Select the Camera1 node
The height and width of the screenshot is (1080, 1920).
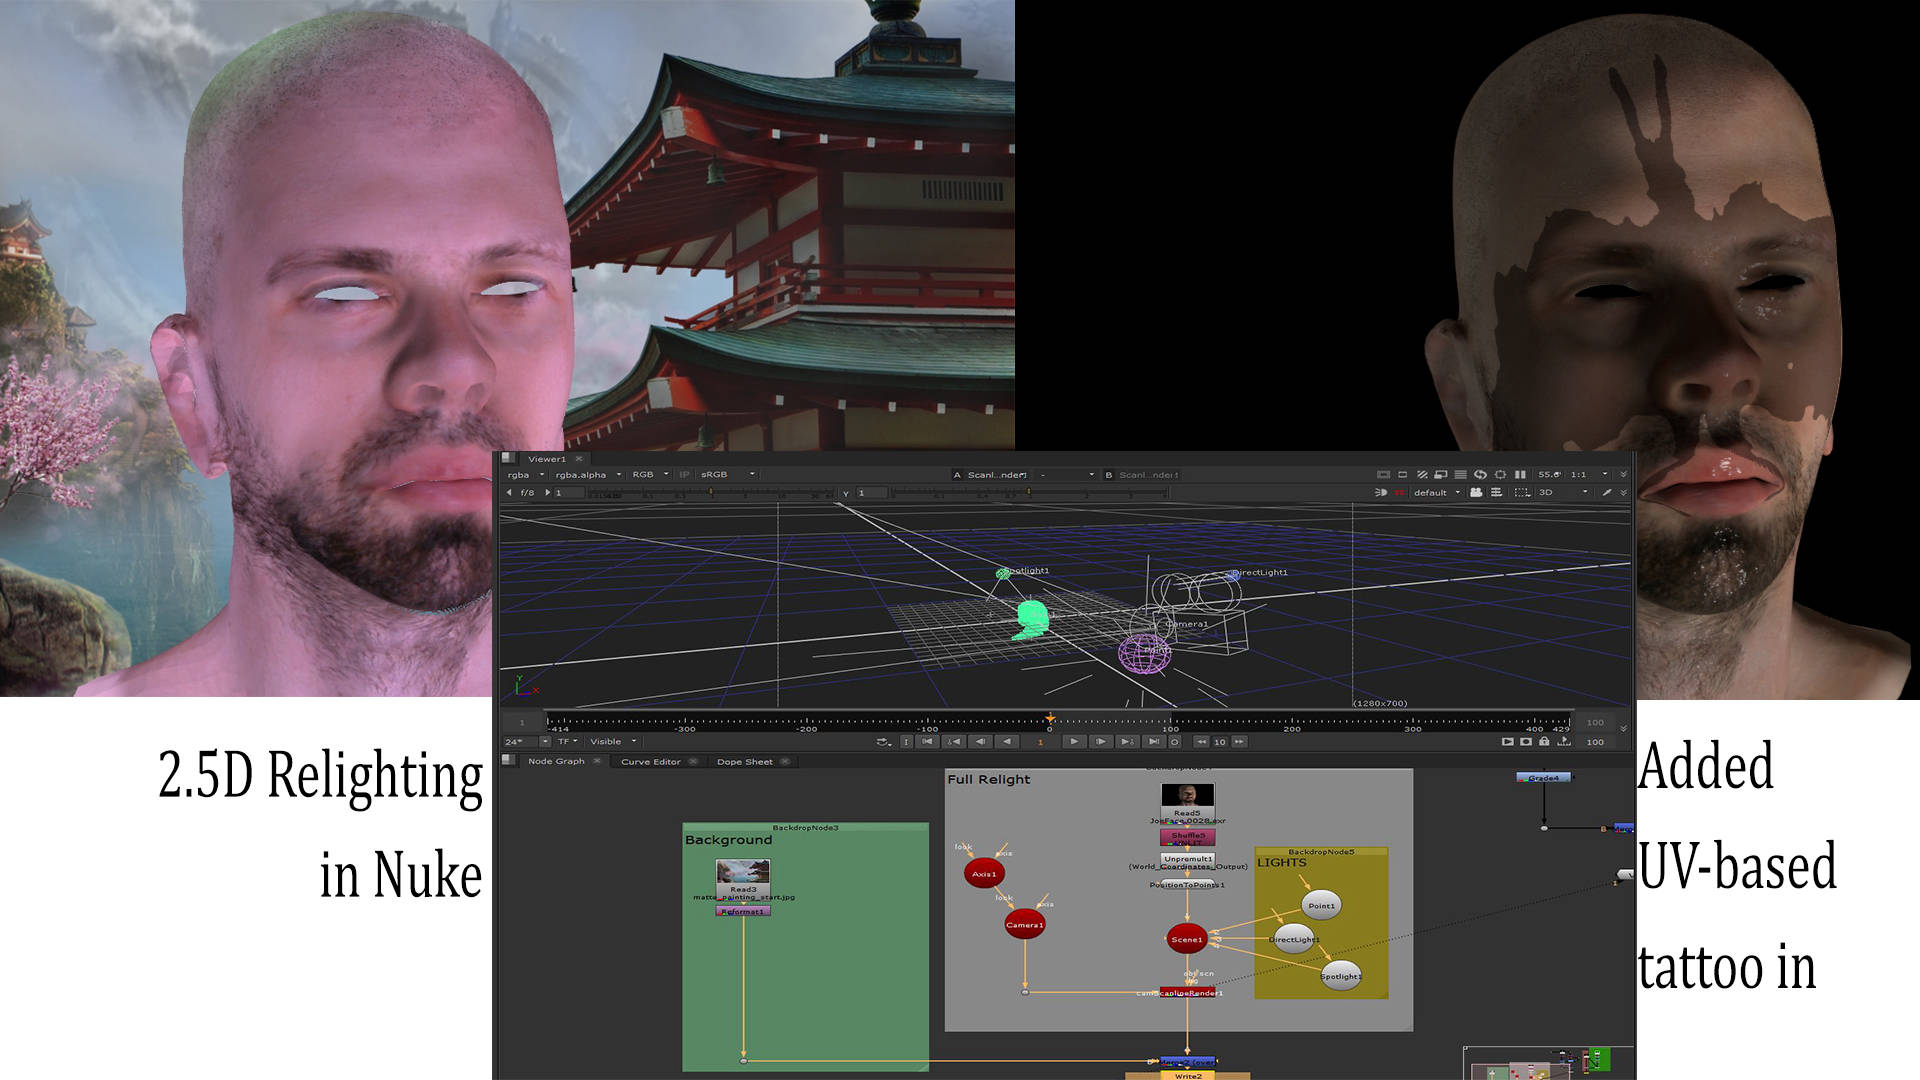pos(1024,925)
